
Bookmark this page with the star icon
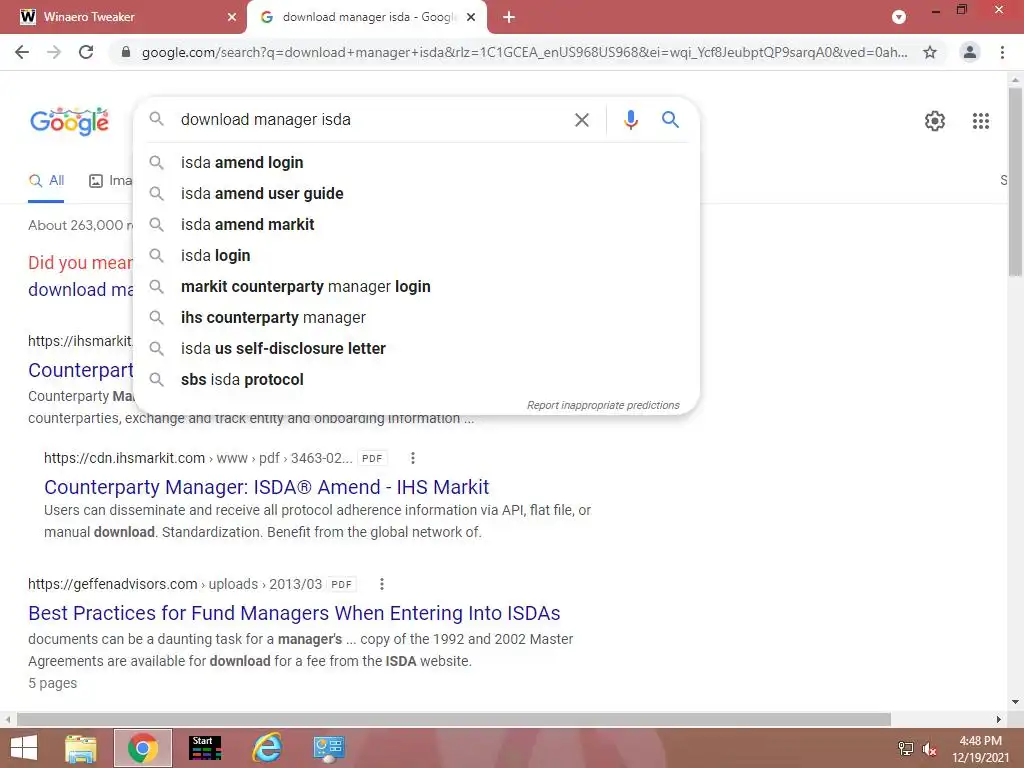click(930, 52)
